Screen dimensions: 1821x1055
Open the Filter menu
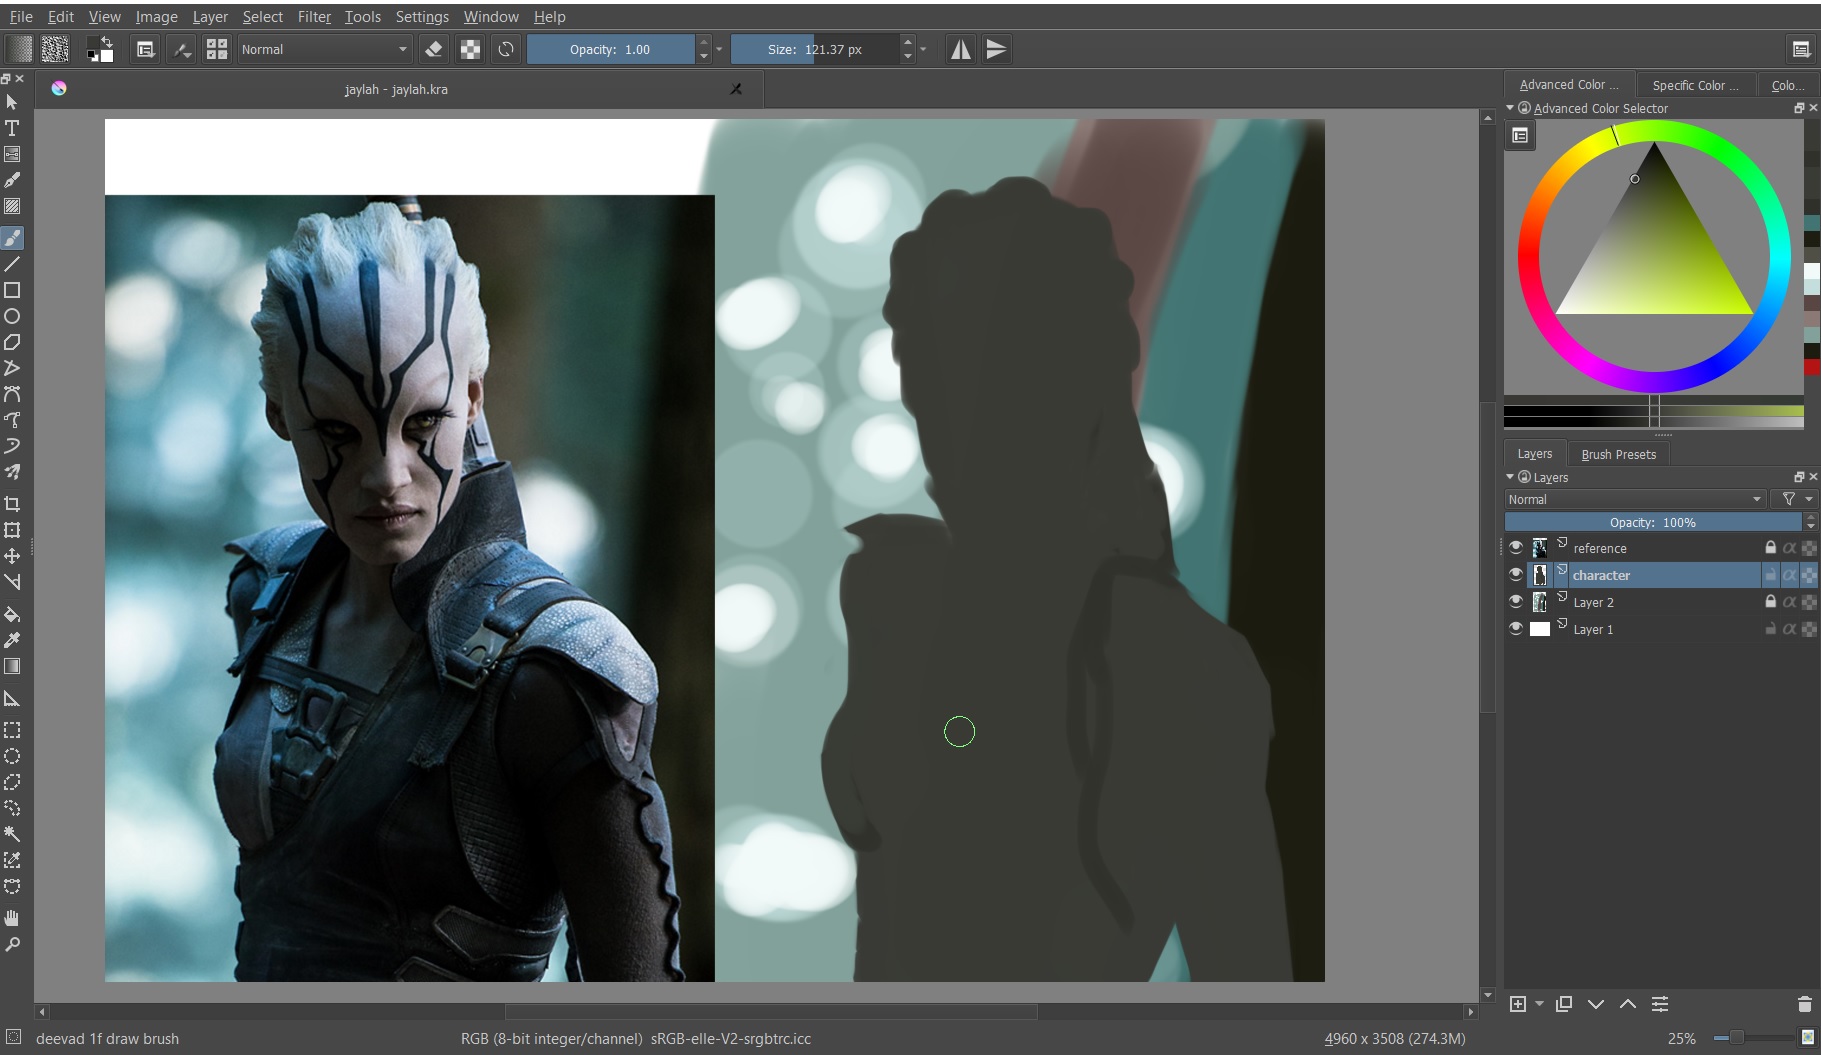314,16
